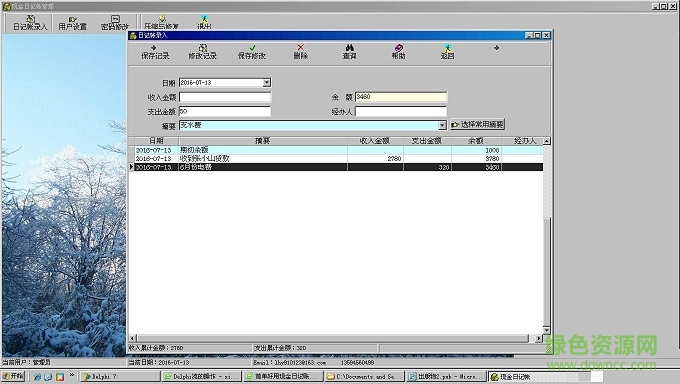
Task: Expand the 日期 date dropdown arrow
Action: 267,82
